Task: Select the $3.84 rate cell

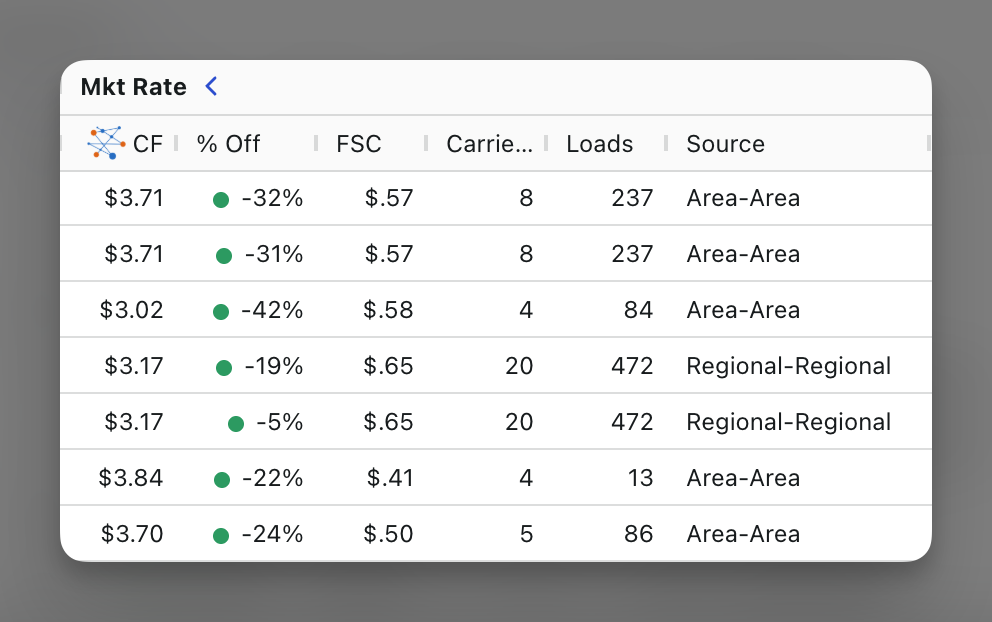Action: pos(131,478)
